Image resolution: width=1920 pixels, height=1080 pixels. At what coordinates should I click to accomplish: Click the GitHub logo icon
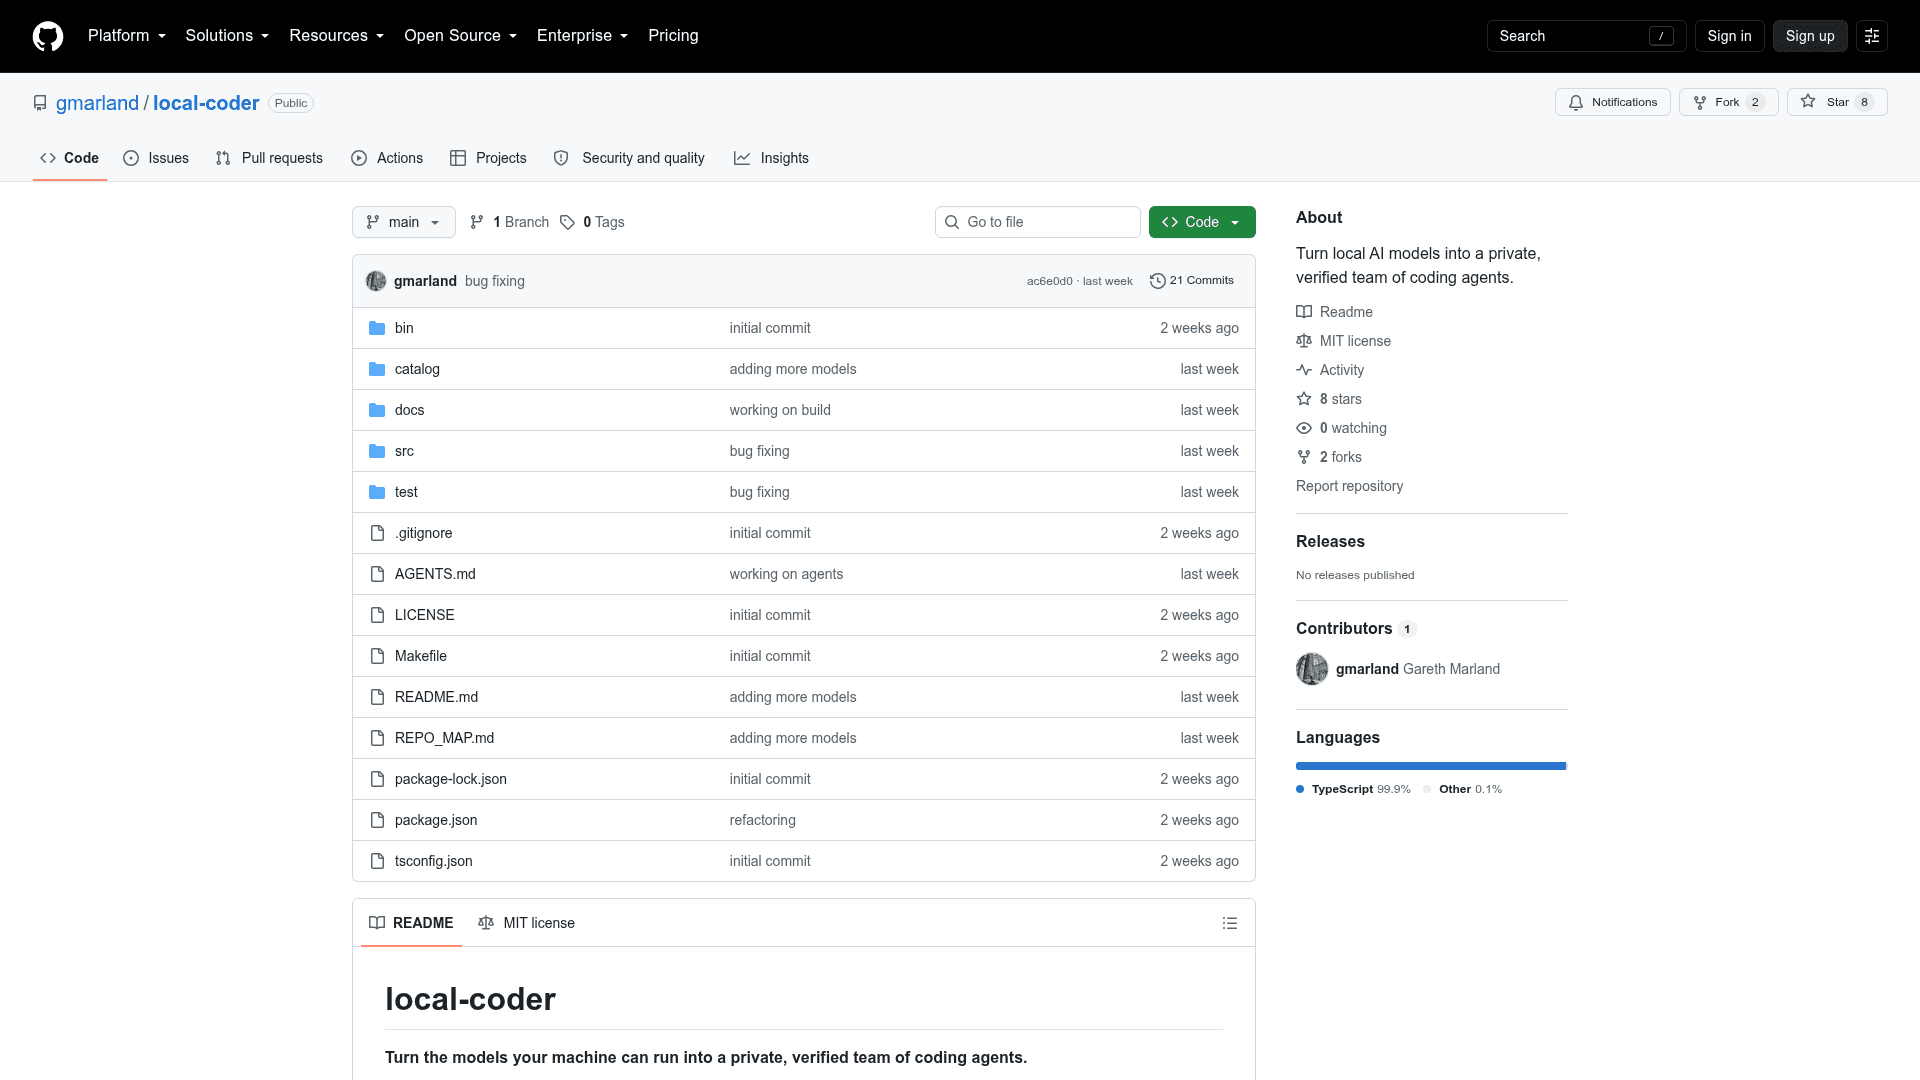tap(48, 36)
